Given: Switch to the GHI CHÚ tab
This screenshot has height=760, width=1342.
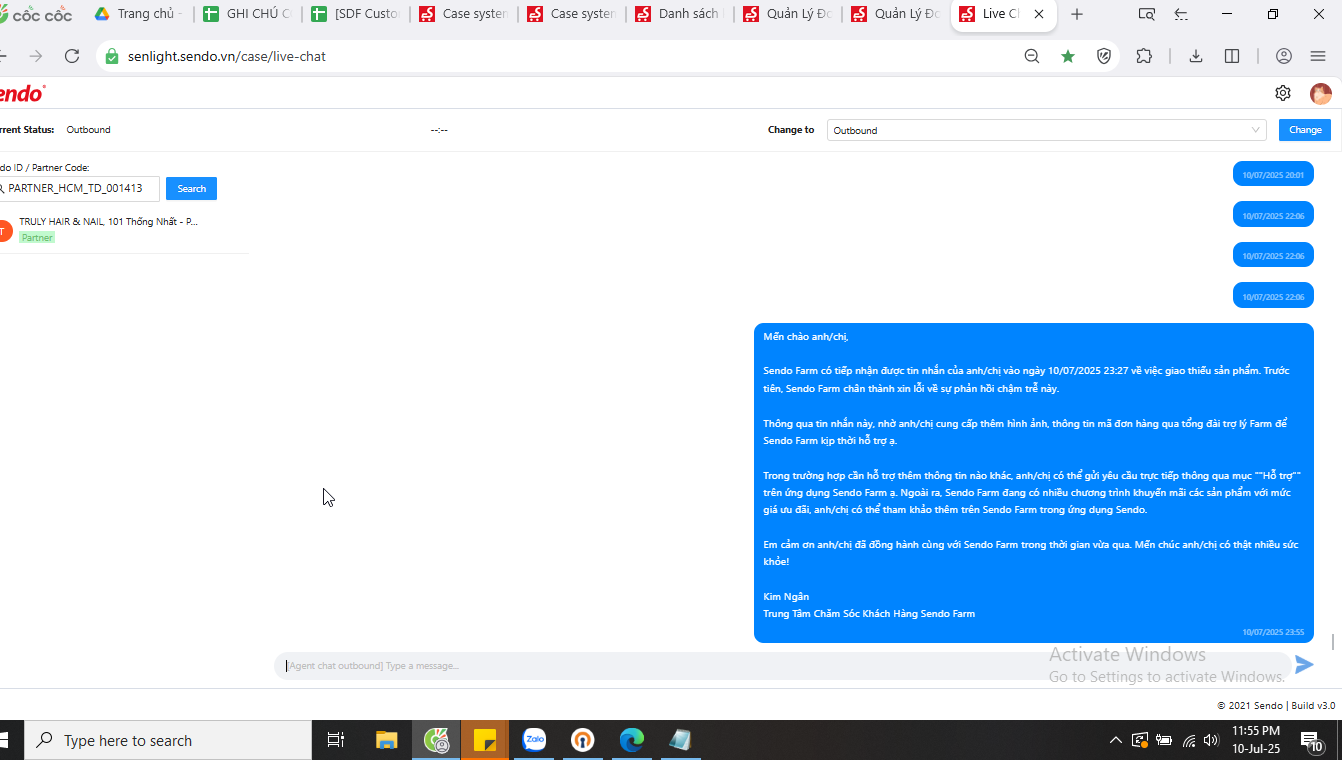Looking at the screenshot, I should (247, 14).
